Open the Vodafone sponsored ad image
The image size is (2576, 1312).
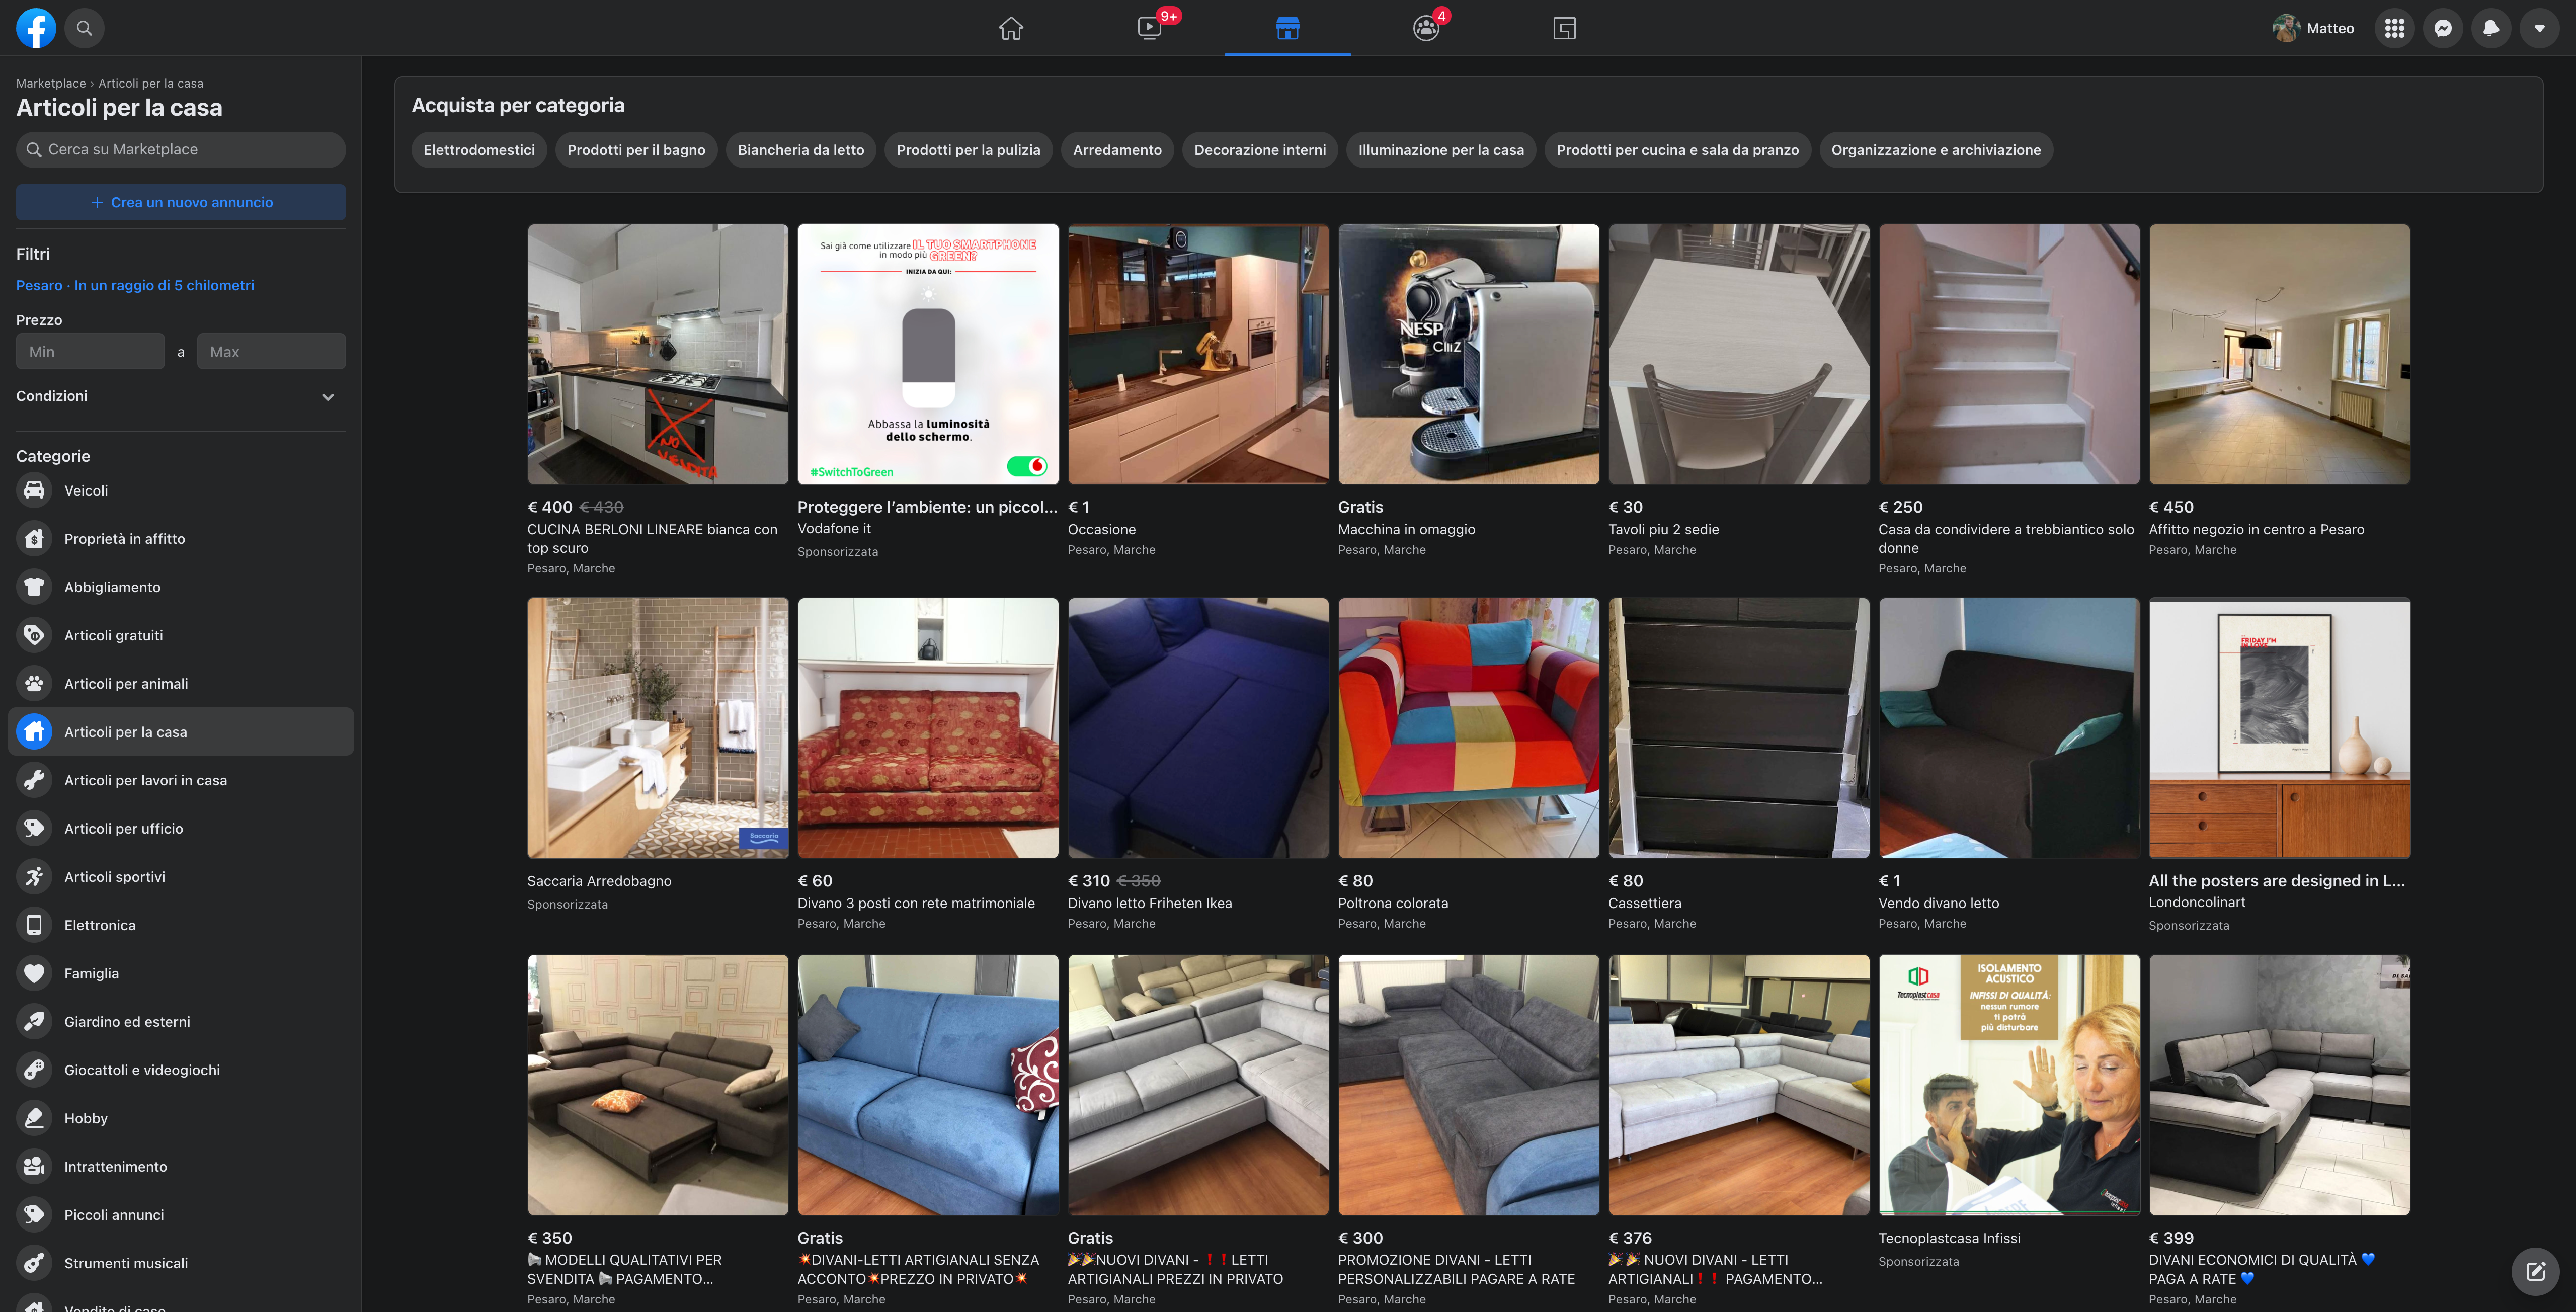click(928, 354)
